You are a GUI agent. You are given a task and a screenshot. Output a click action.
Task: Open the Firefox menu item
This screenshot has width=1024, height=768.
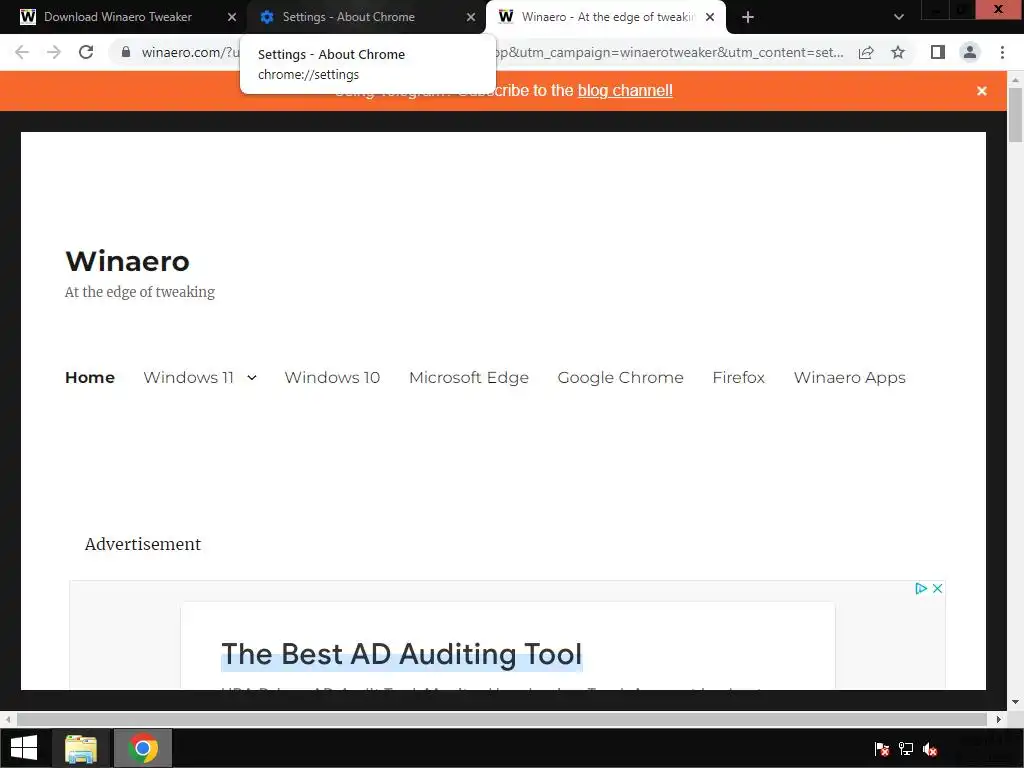coord(739,377)
